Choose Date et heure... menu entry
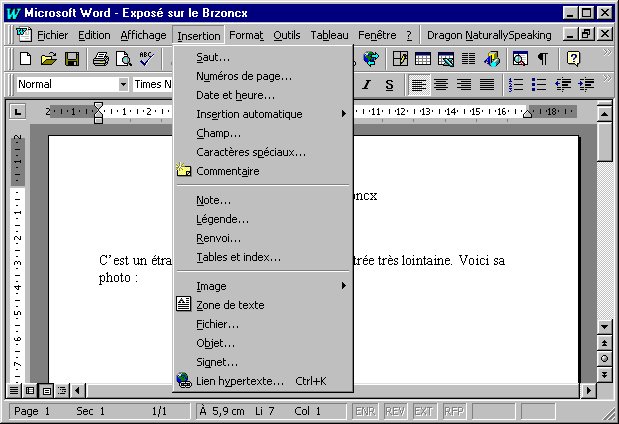Viewport: 619px width, 424px height. pos(263,95)
